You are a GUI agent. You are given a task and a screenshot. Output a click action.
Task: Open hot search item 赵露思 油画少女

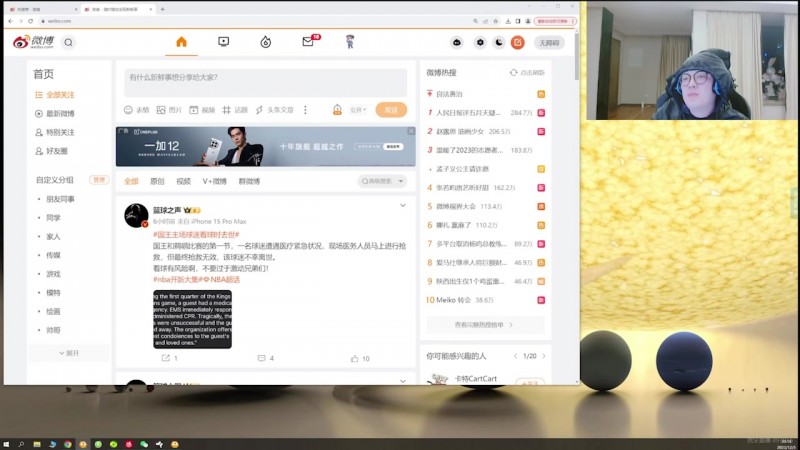coord(460,132)
